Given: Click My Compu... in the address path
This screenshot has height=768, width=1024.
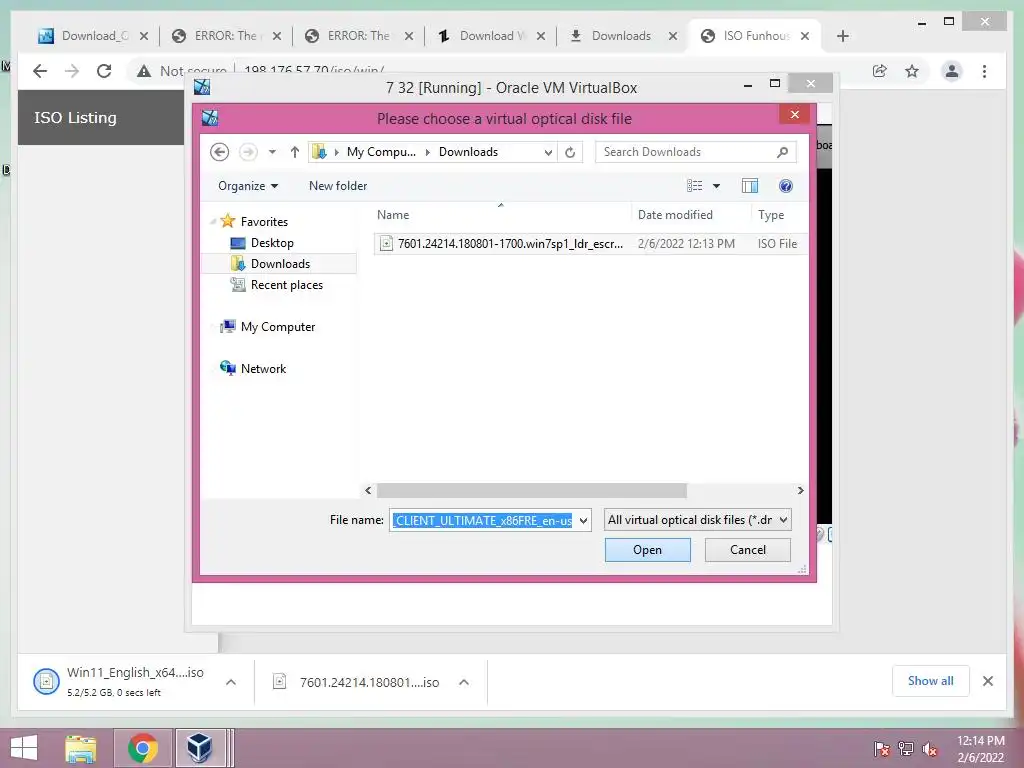Looking at the screenshot, I should click(381, 152).
